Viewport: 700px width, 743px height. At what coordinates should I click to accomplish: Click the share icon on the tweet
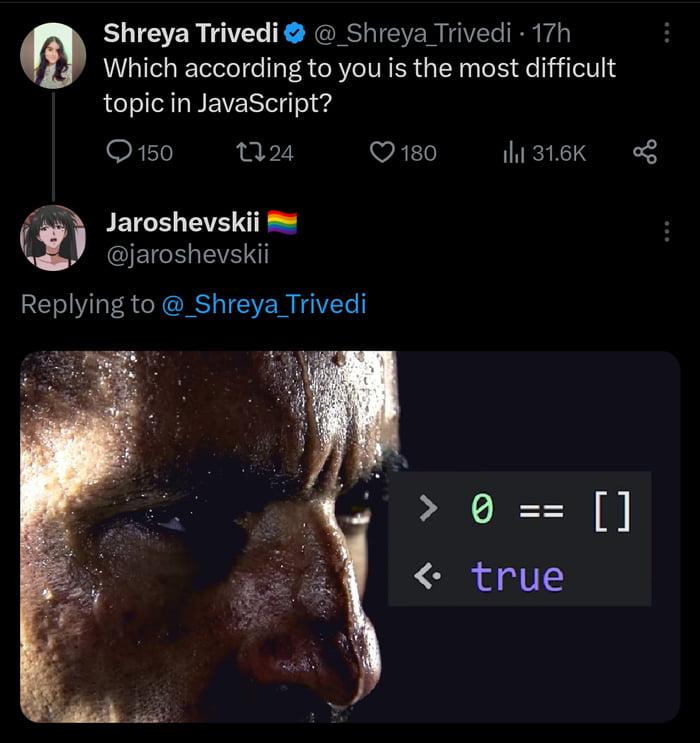[x=645, y=152]
